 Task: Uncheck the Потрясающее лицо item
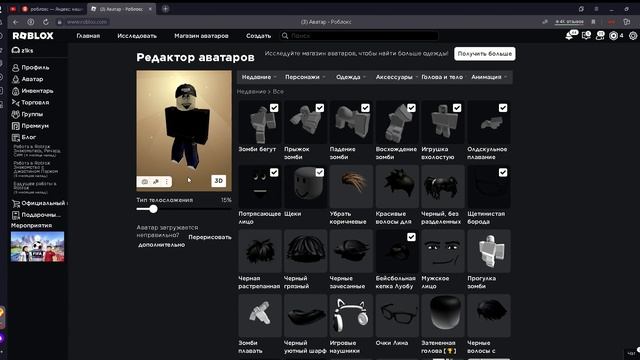coord(274,172)
